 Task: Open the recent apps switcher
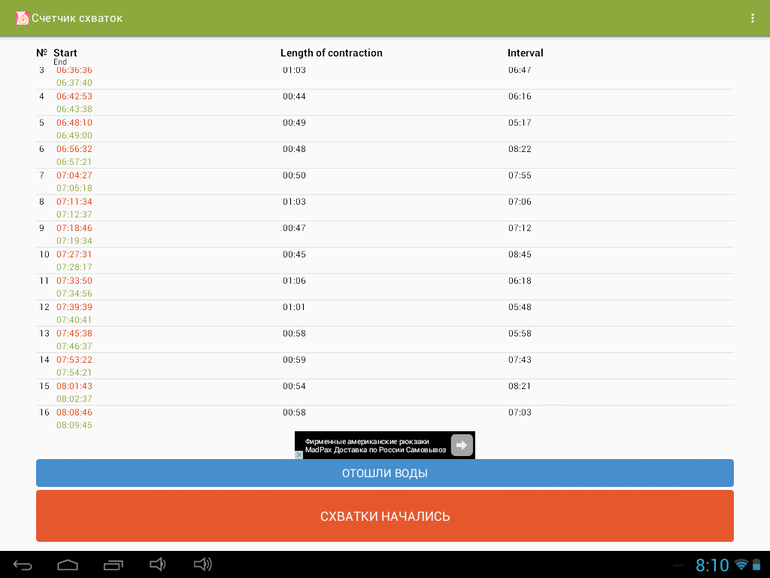pyautogui.click(x=113, y=565)
